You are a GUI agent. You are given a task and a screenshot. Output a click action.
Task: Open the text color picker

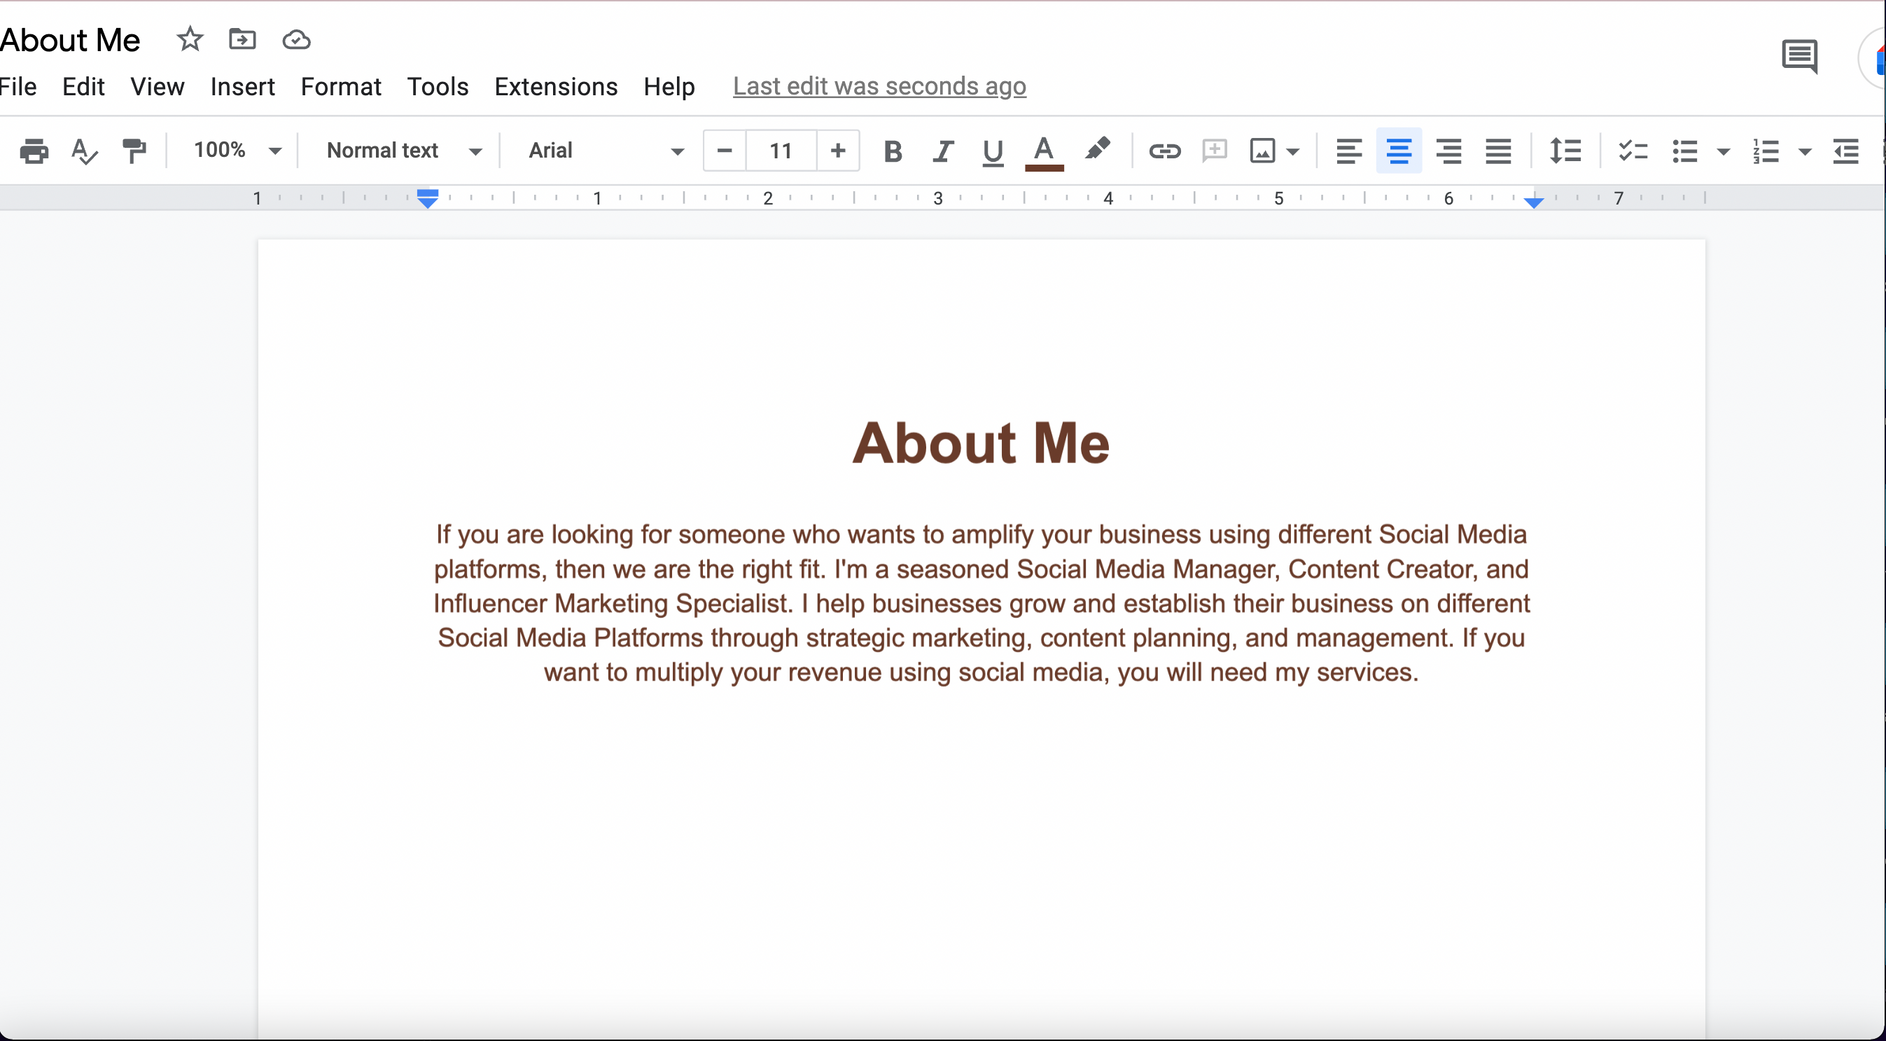coord(1044,151)
